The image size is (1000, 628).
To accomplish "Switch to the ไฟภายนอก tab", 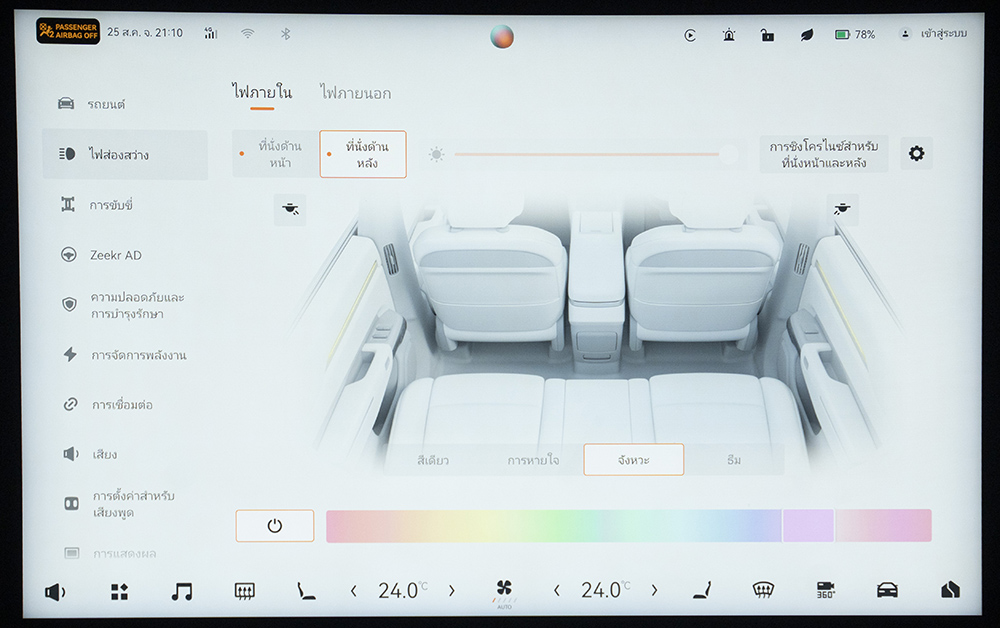I will (x=355, y=93).
